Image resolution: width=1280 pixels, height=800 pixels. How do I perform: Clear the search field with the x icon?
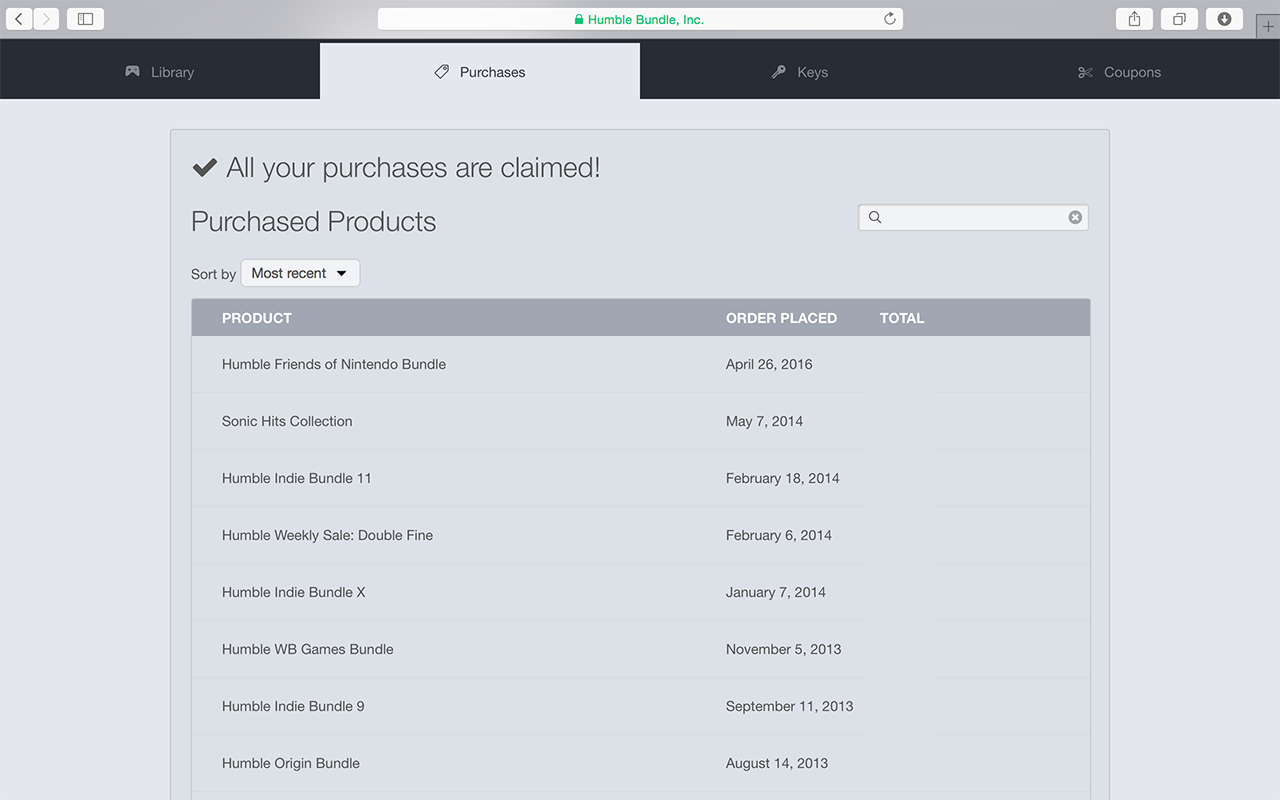(x=1075, y=217)
